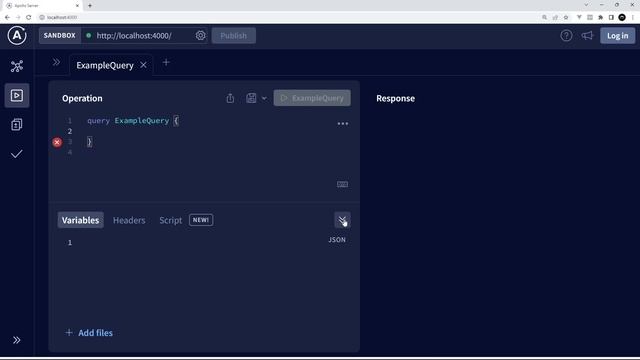Click the query ExampleQuery code line
640x360 pixels.
pos(133,121)
